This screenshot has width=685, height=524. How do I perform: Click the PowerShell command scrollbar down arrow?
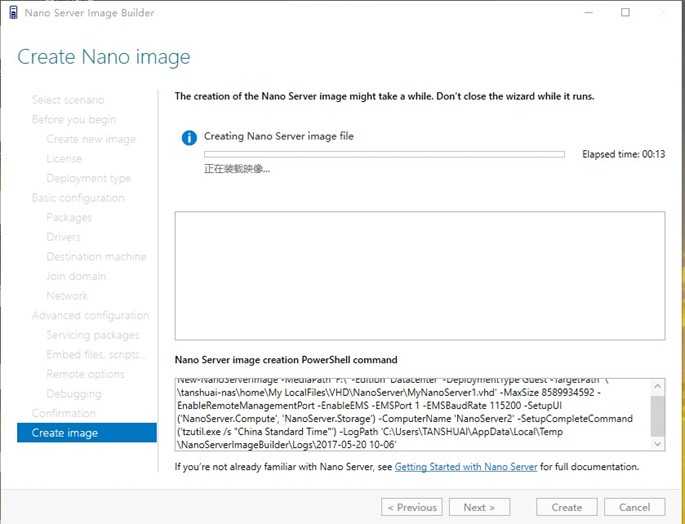pos(657,444)
